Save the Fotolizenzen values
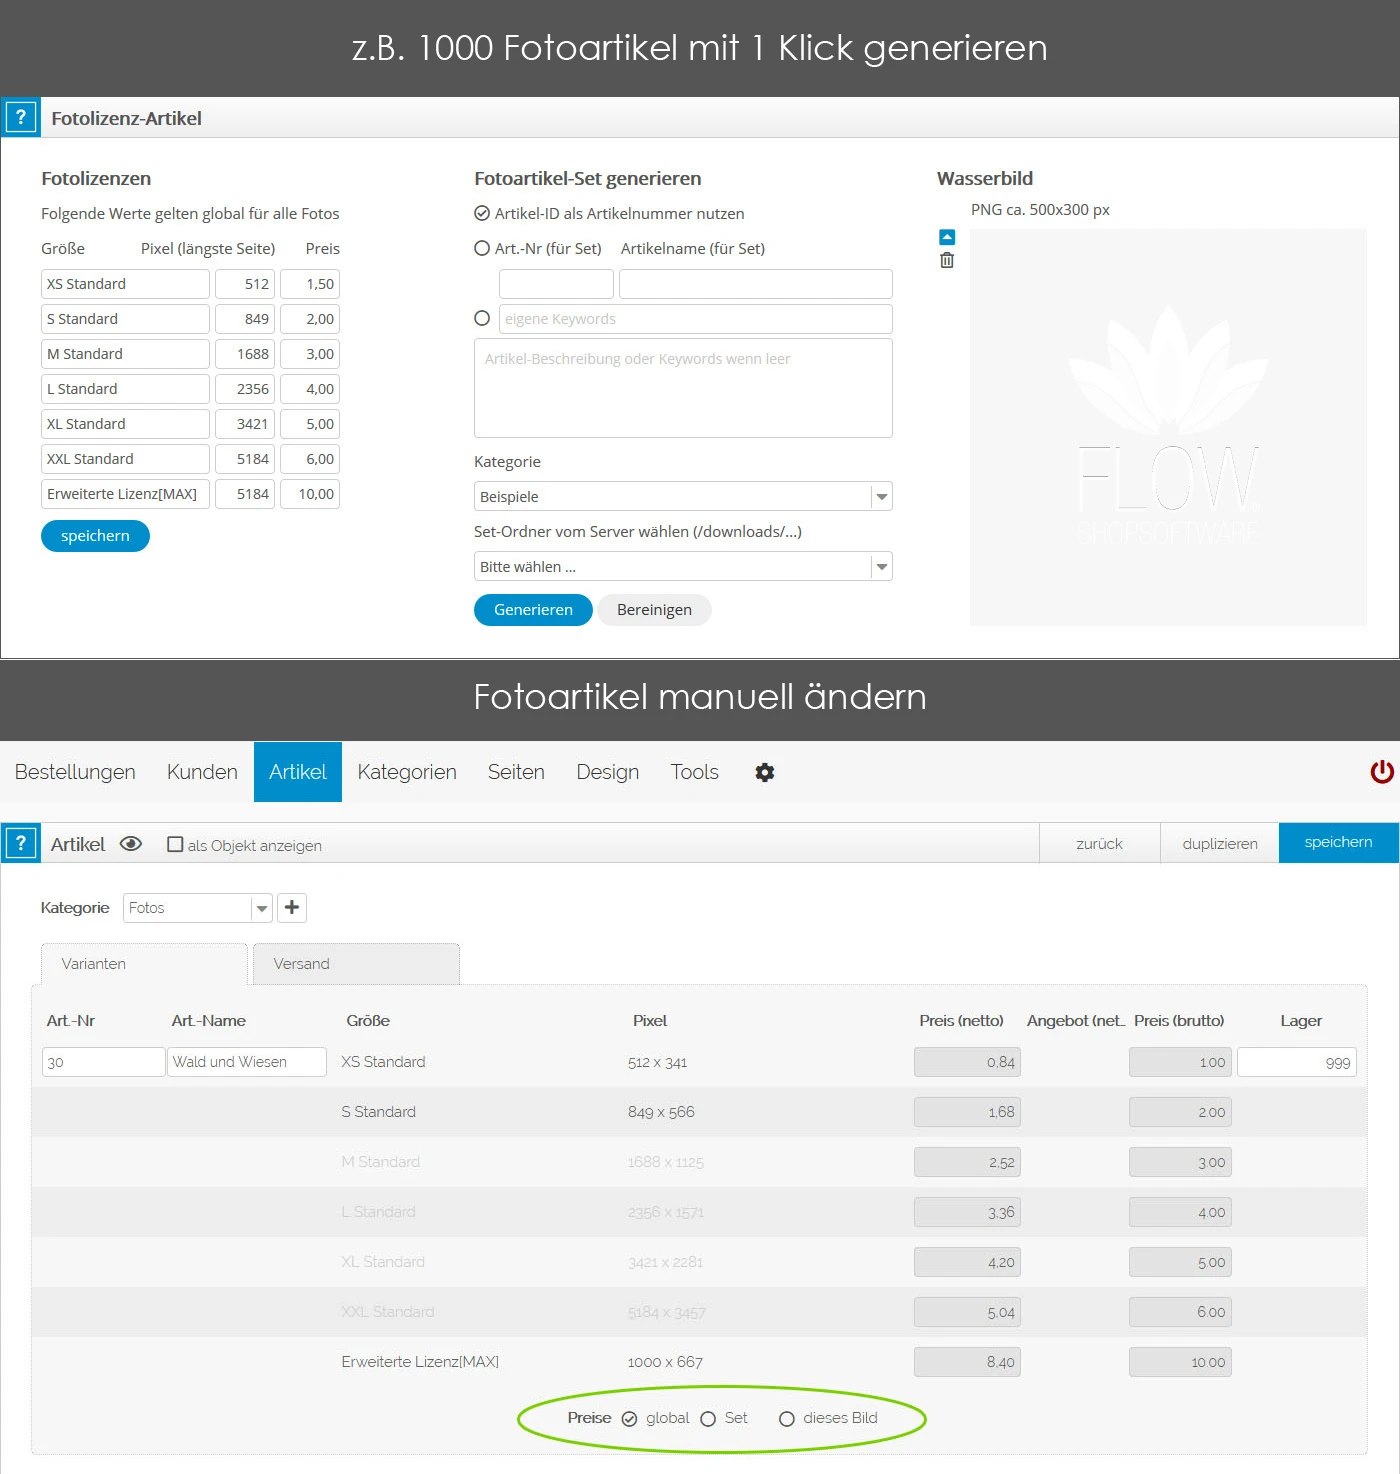This screenshot has width=1400, height=1474. click(x=95, y=536)
